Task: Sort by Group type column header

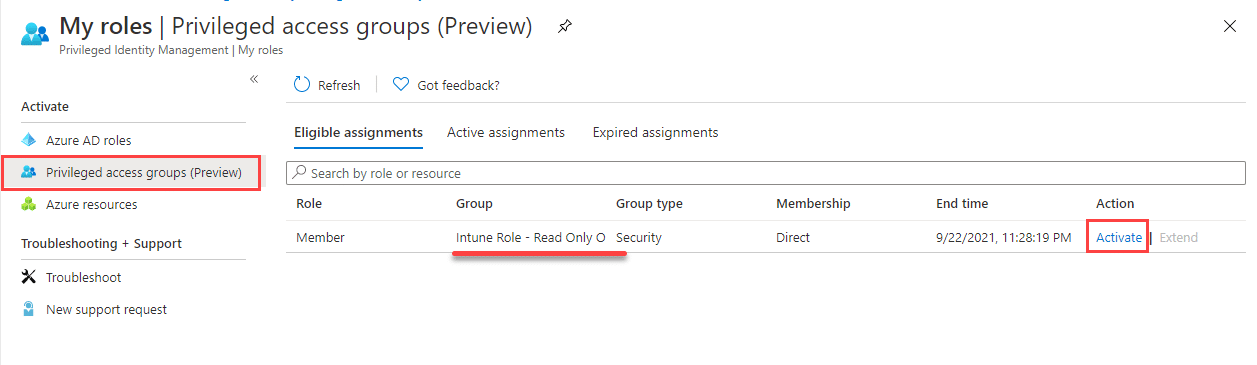Action: point(649,203)
